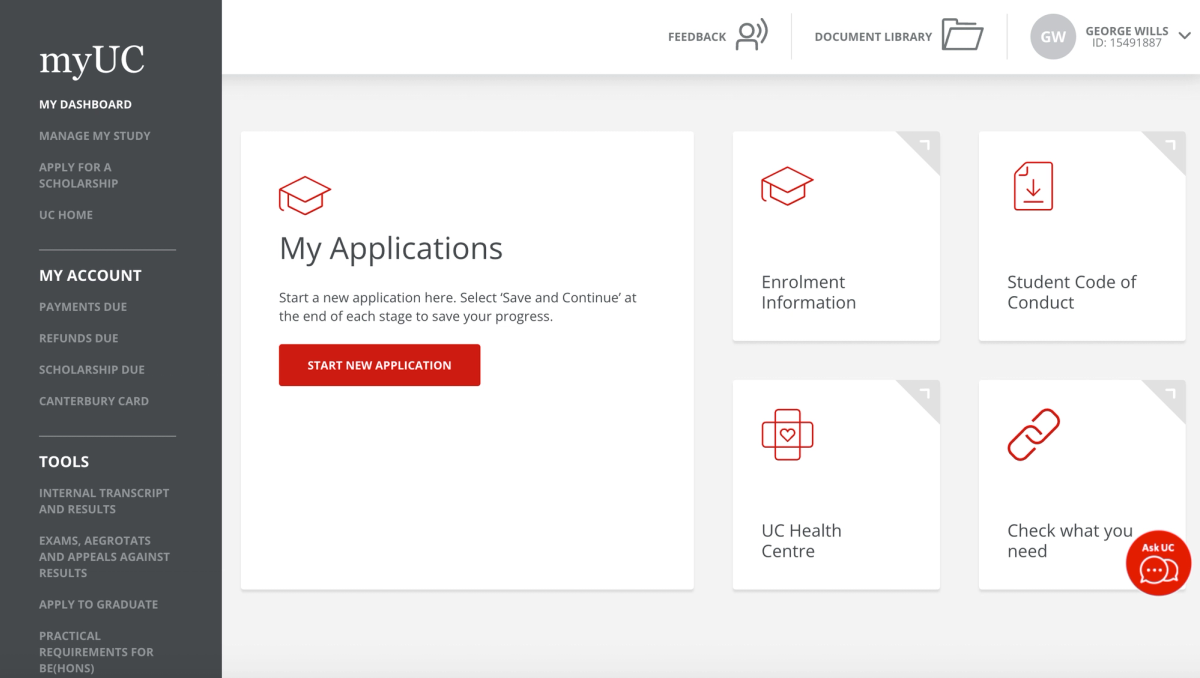Image resolution: width=1200 pixels, height=678 pixels.
Task: Click the graduation cap icon on Enrolment Information
Action: tap(787, 186)
